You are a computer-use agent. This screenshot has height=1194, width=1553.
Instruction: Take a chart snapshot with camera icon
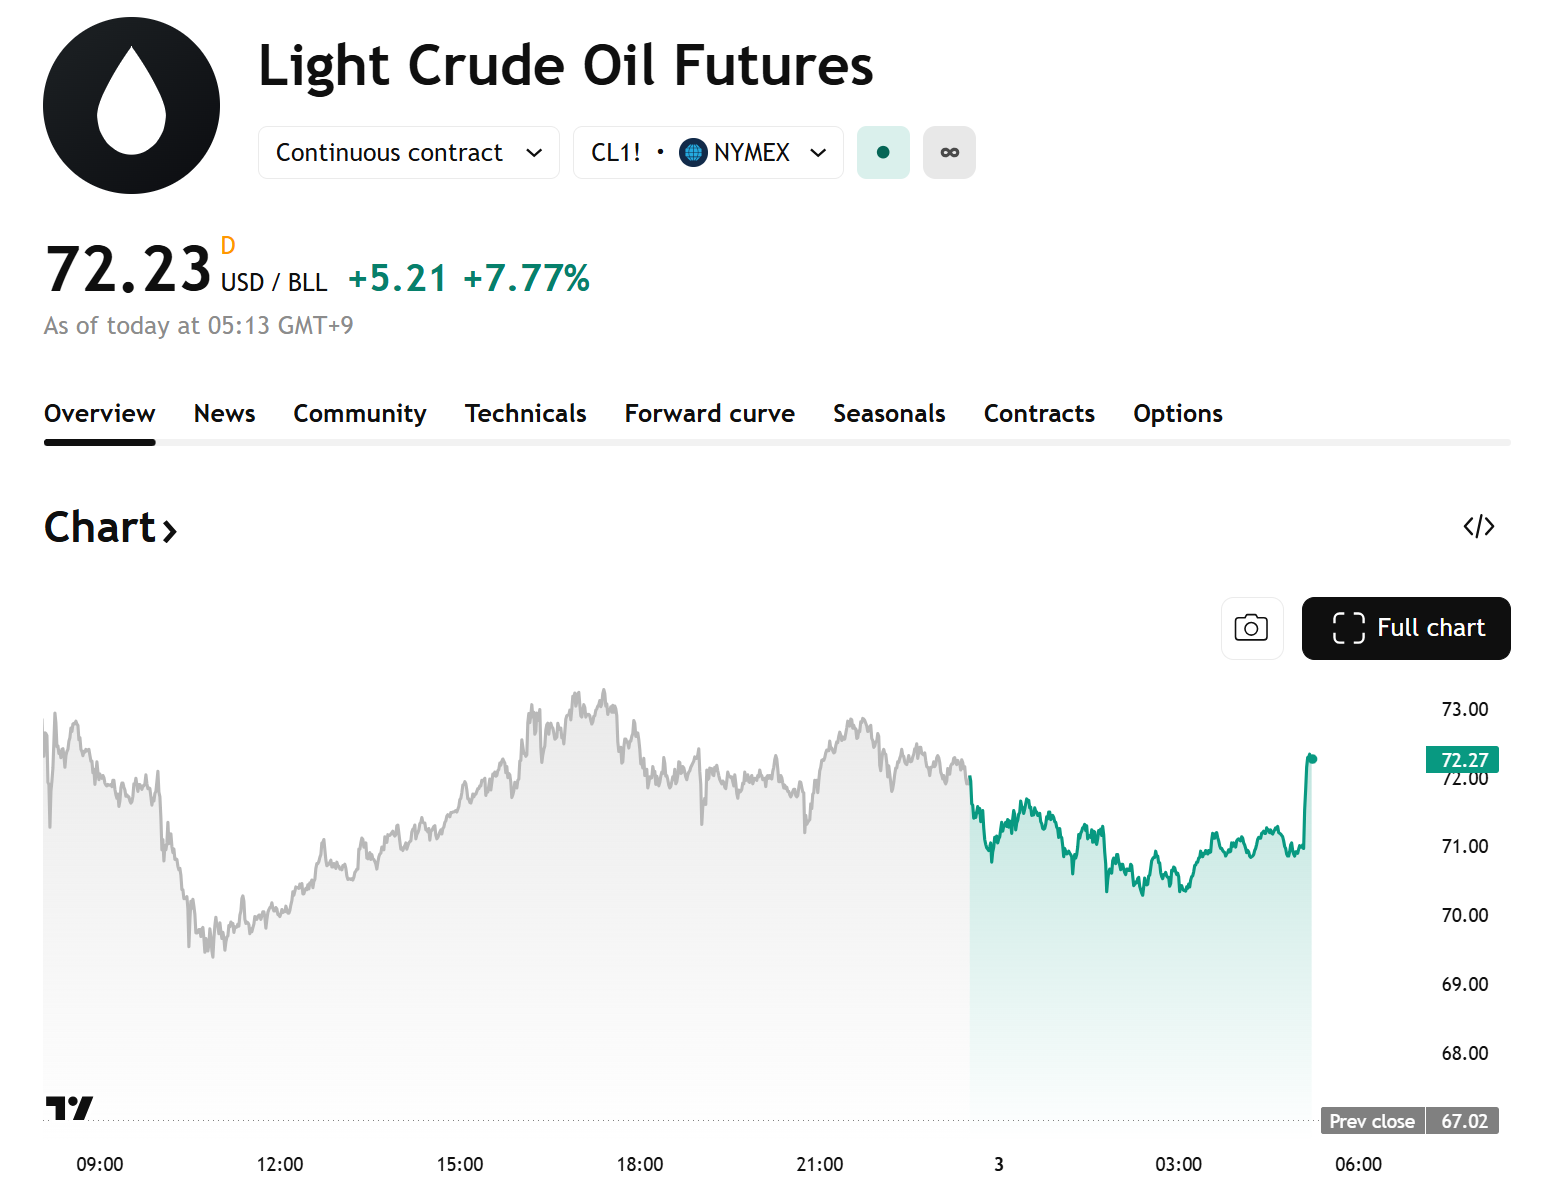[1251, 628]
